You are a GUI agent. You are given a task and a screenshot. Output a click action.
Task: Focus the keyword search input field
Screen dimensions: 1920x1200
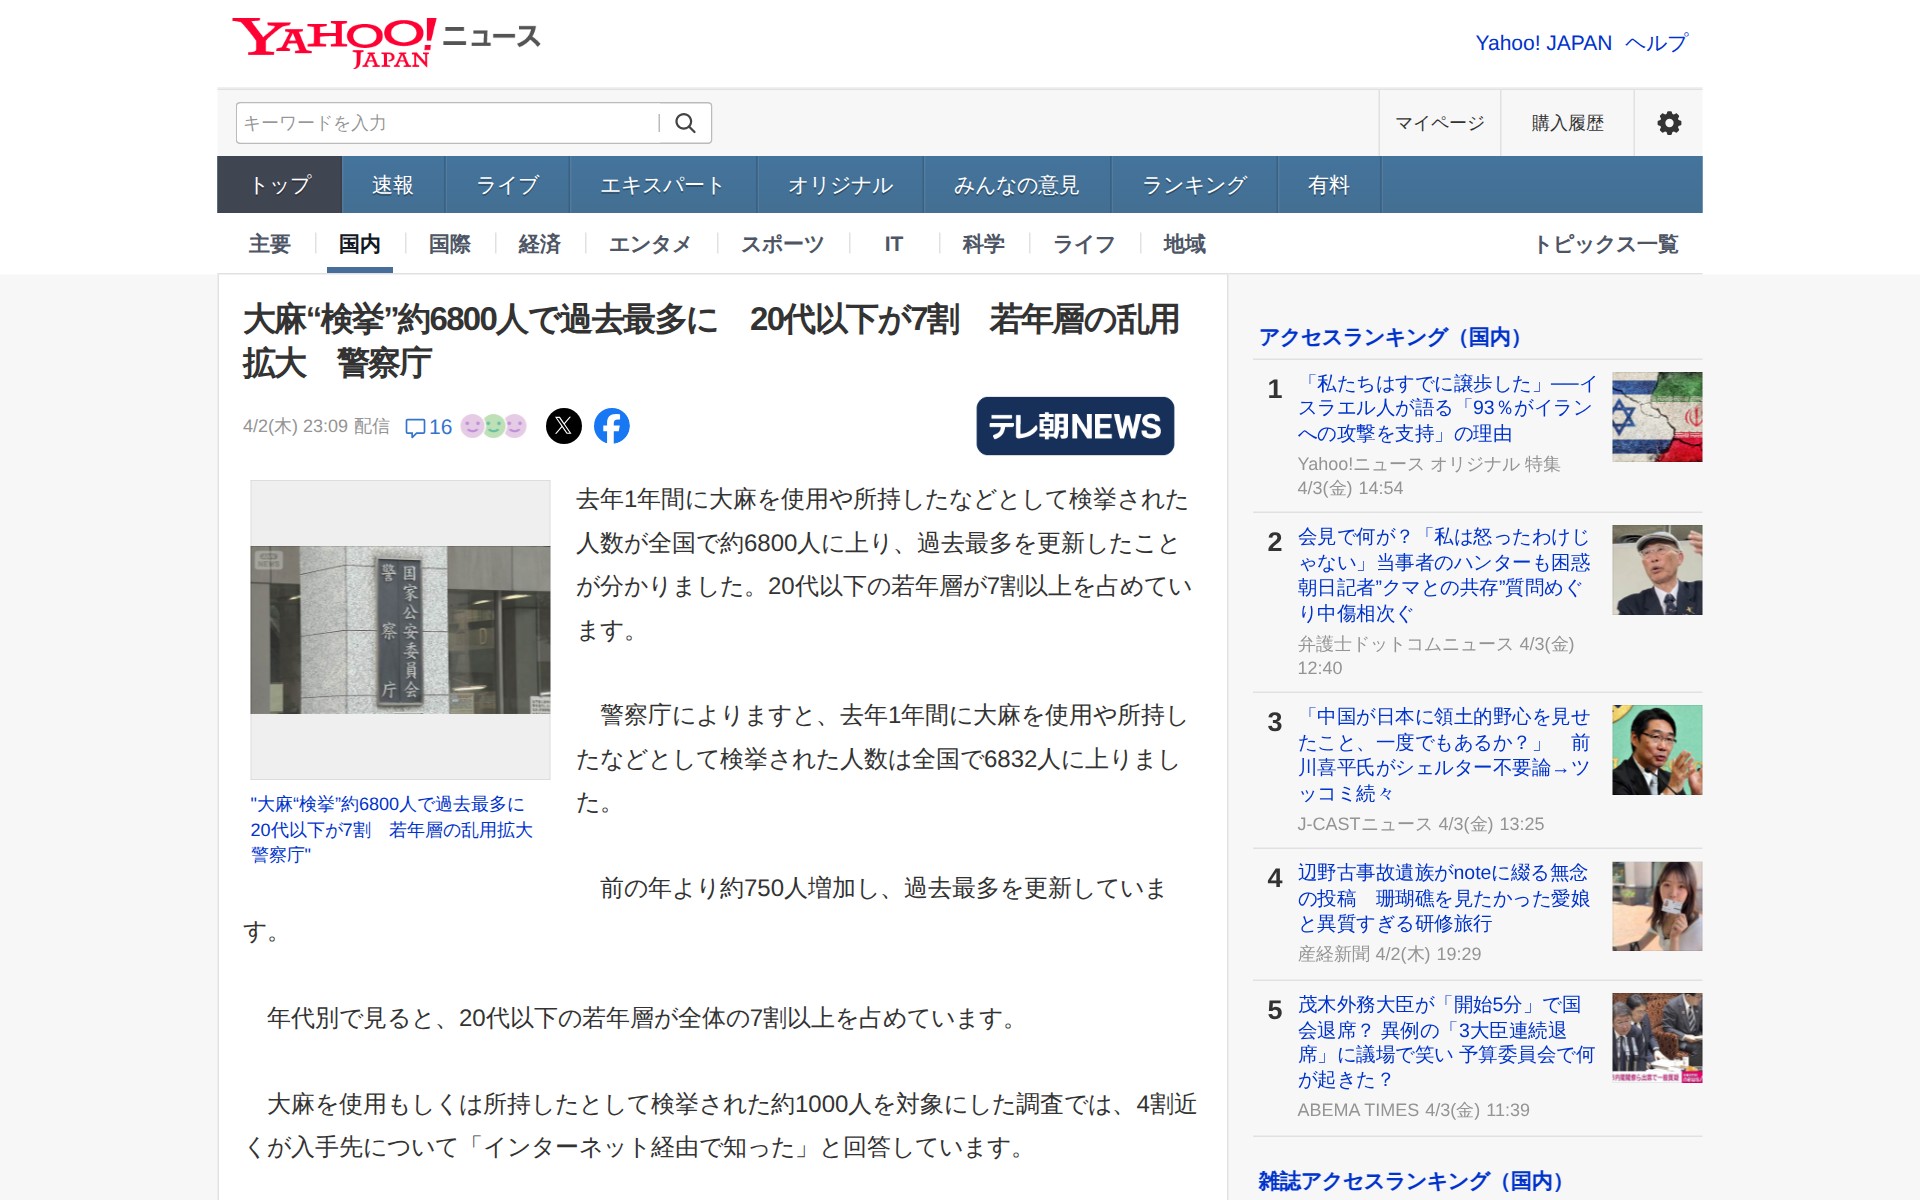coord(445,123)
